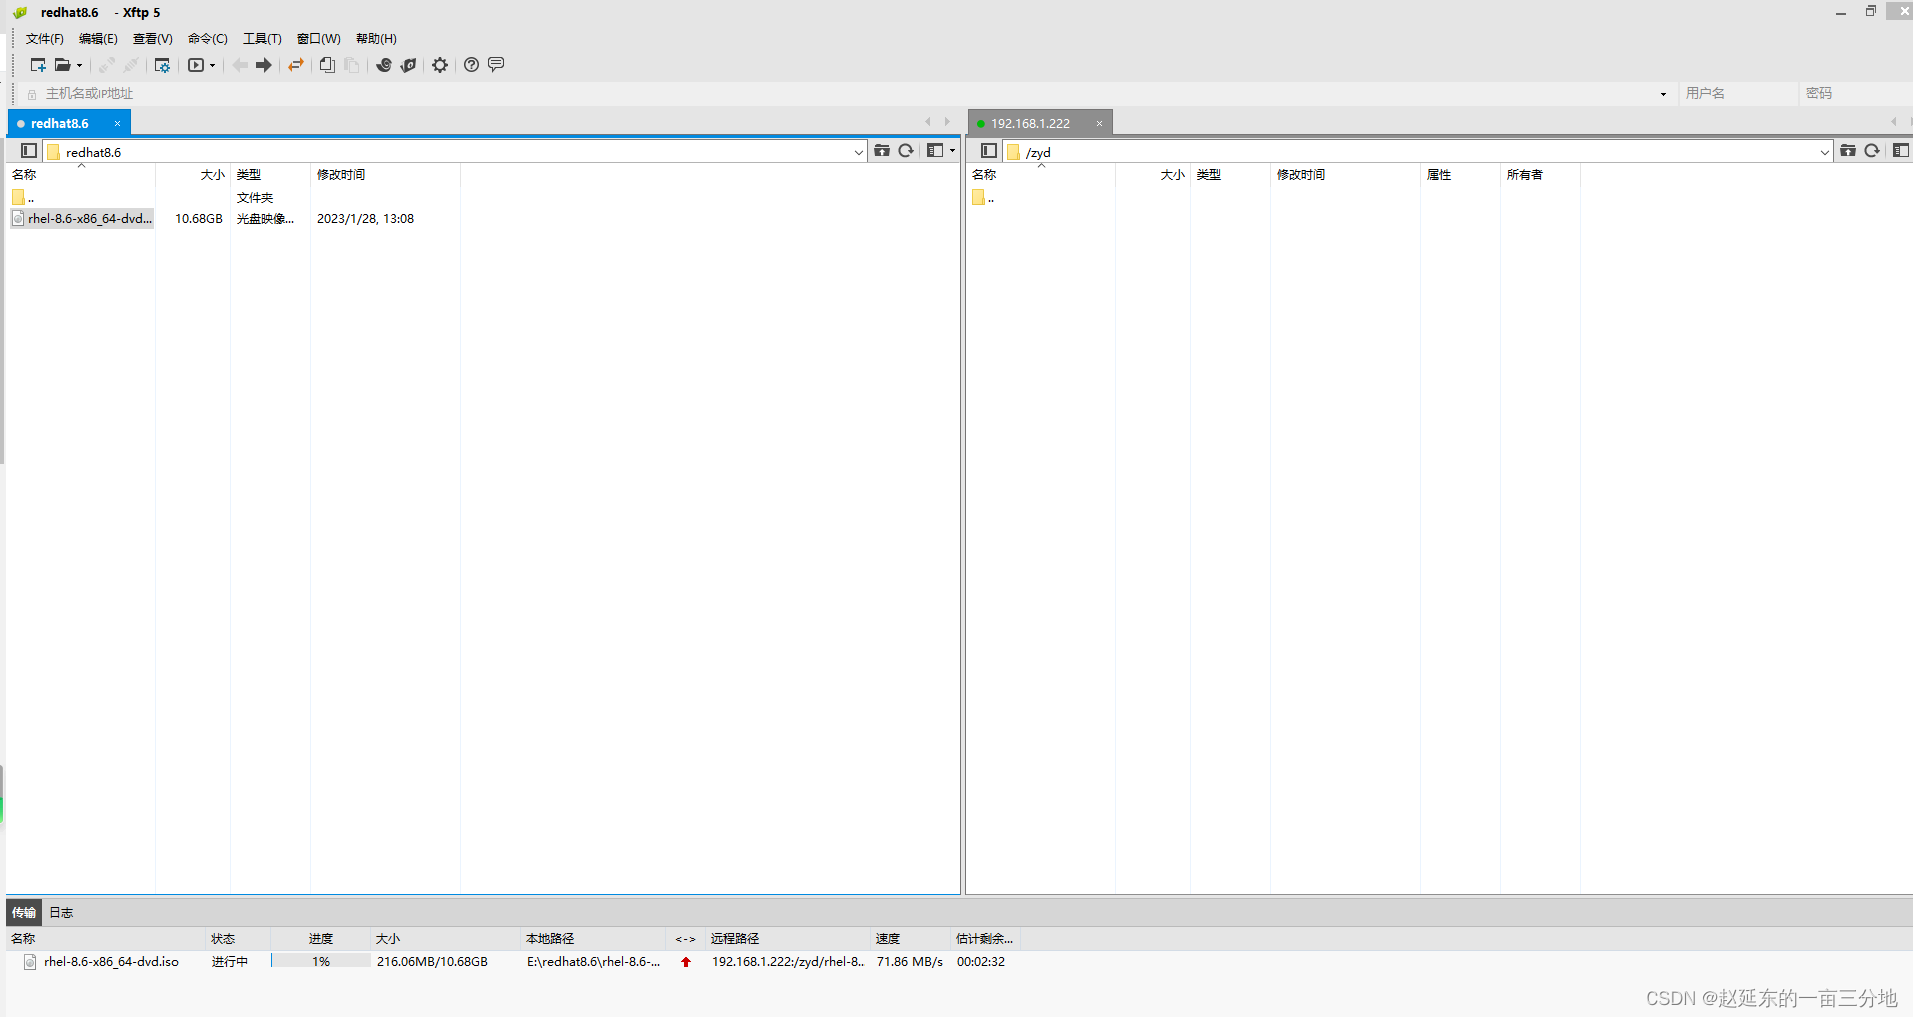Image resolution: width=1913 pixels, height=1017 pixels.
Task: Open the 窗口(W) menu
Action: tap(319, 39)
